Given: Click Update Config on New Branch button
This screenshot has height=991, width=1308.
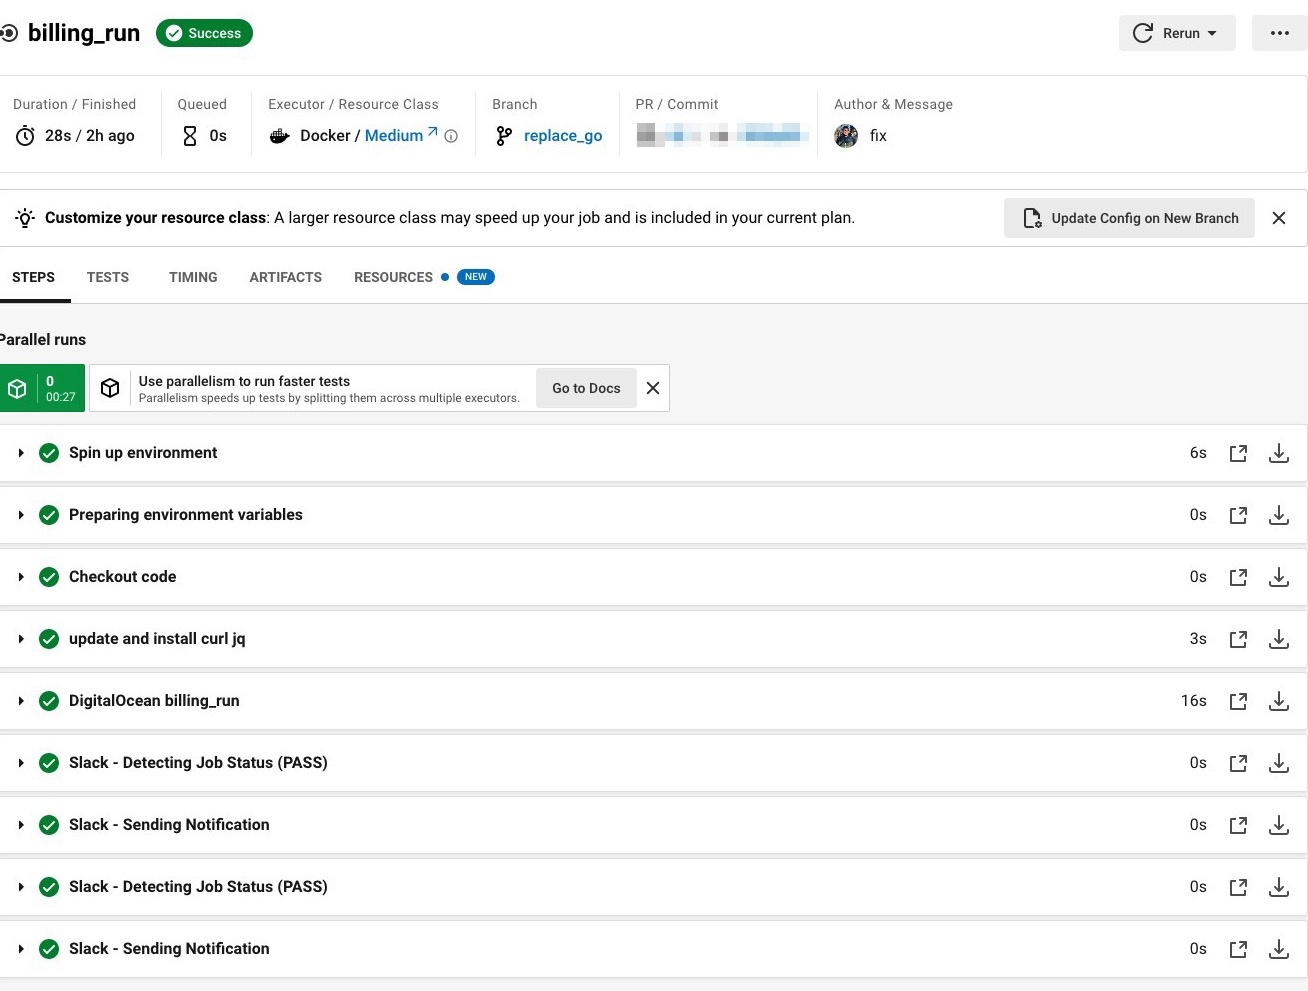Looking at the screenshot, I should [x=1129, y=218].
